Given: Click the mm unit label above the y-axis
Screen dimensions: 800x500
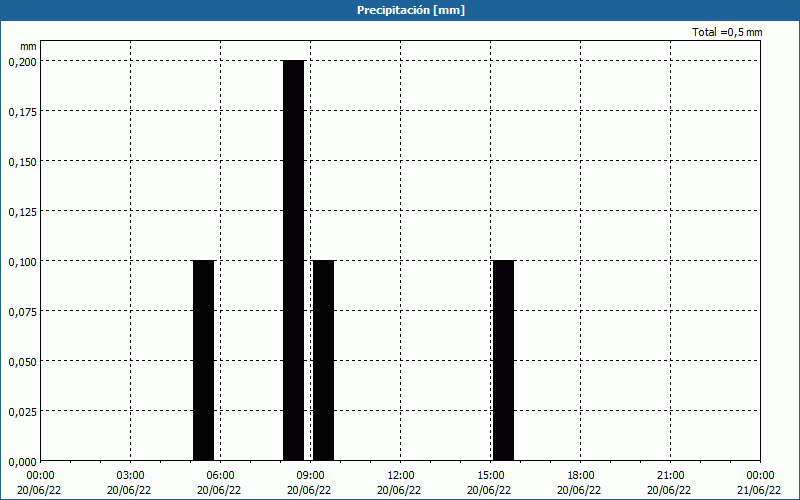Looking at the screenshot, I should click(x=28, y=46).
